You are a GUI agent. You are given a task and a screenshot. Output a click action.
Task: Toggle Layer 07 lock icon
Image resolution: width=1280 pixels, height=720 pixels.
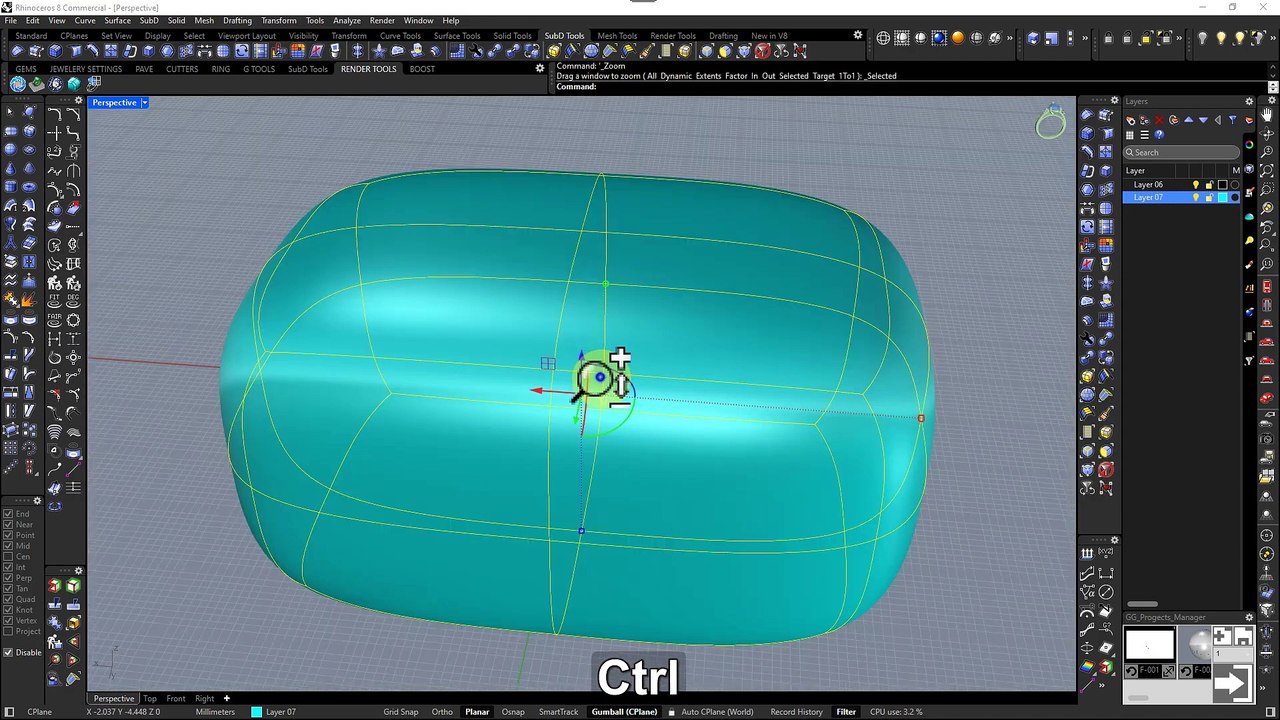click(1209, 197)
